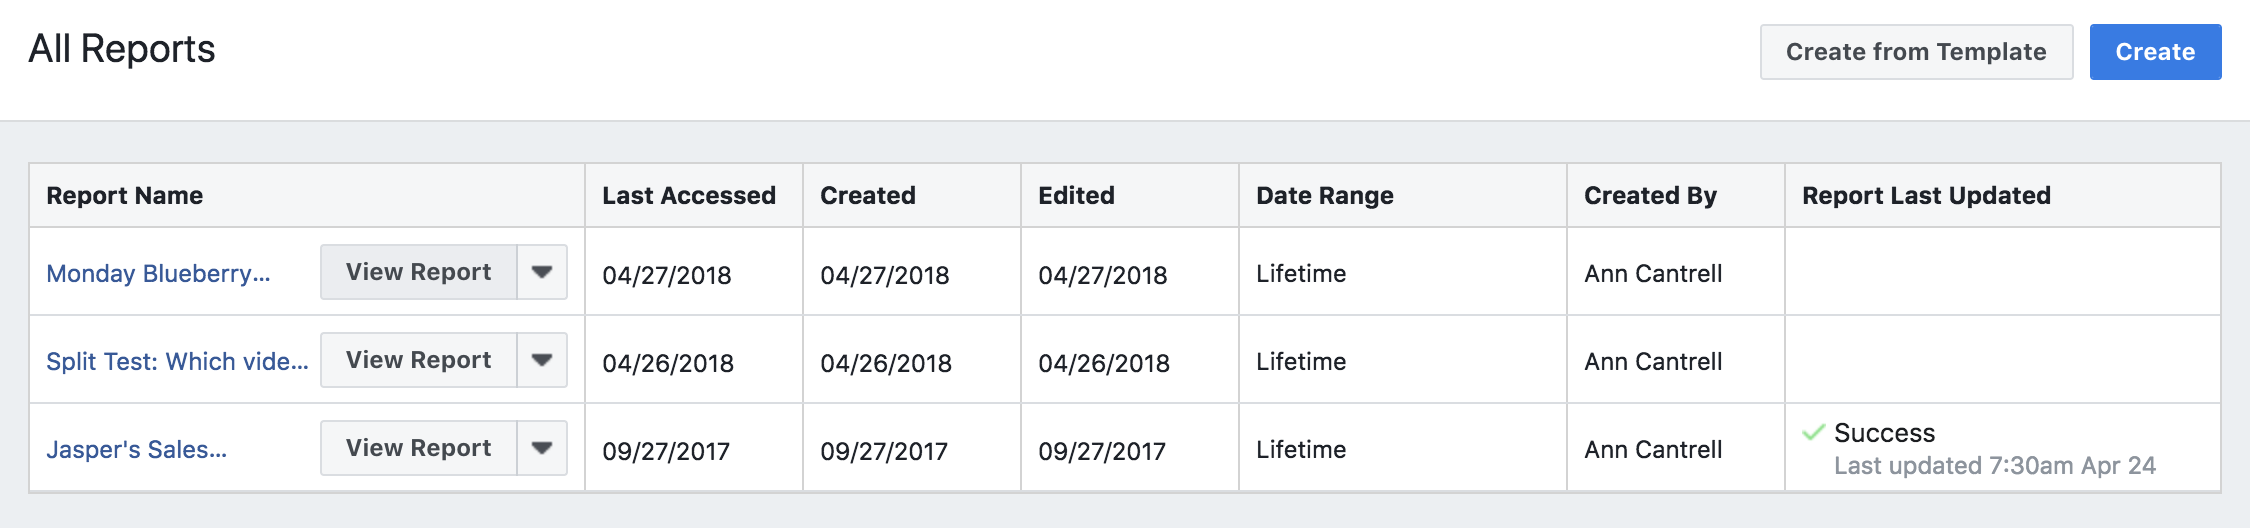
Task: Click the Edited column header
Action: point(1076,196)
